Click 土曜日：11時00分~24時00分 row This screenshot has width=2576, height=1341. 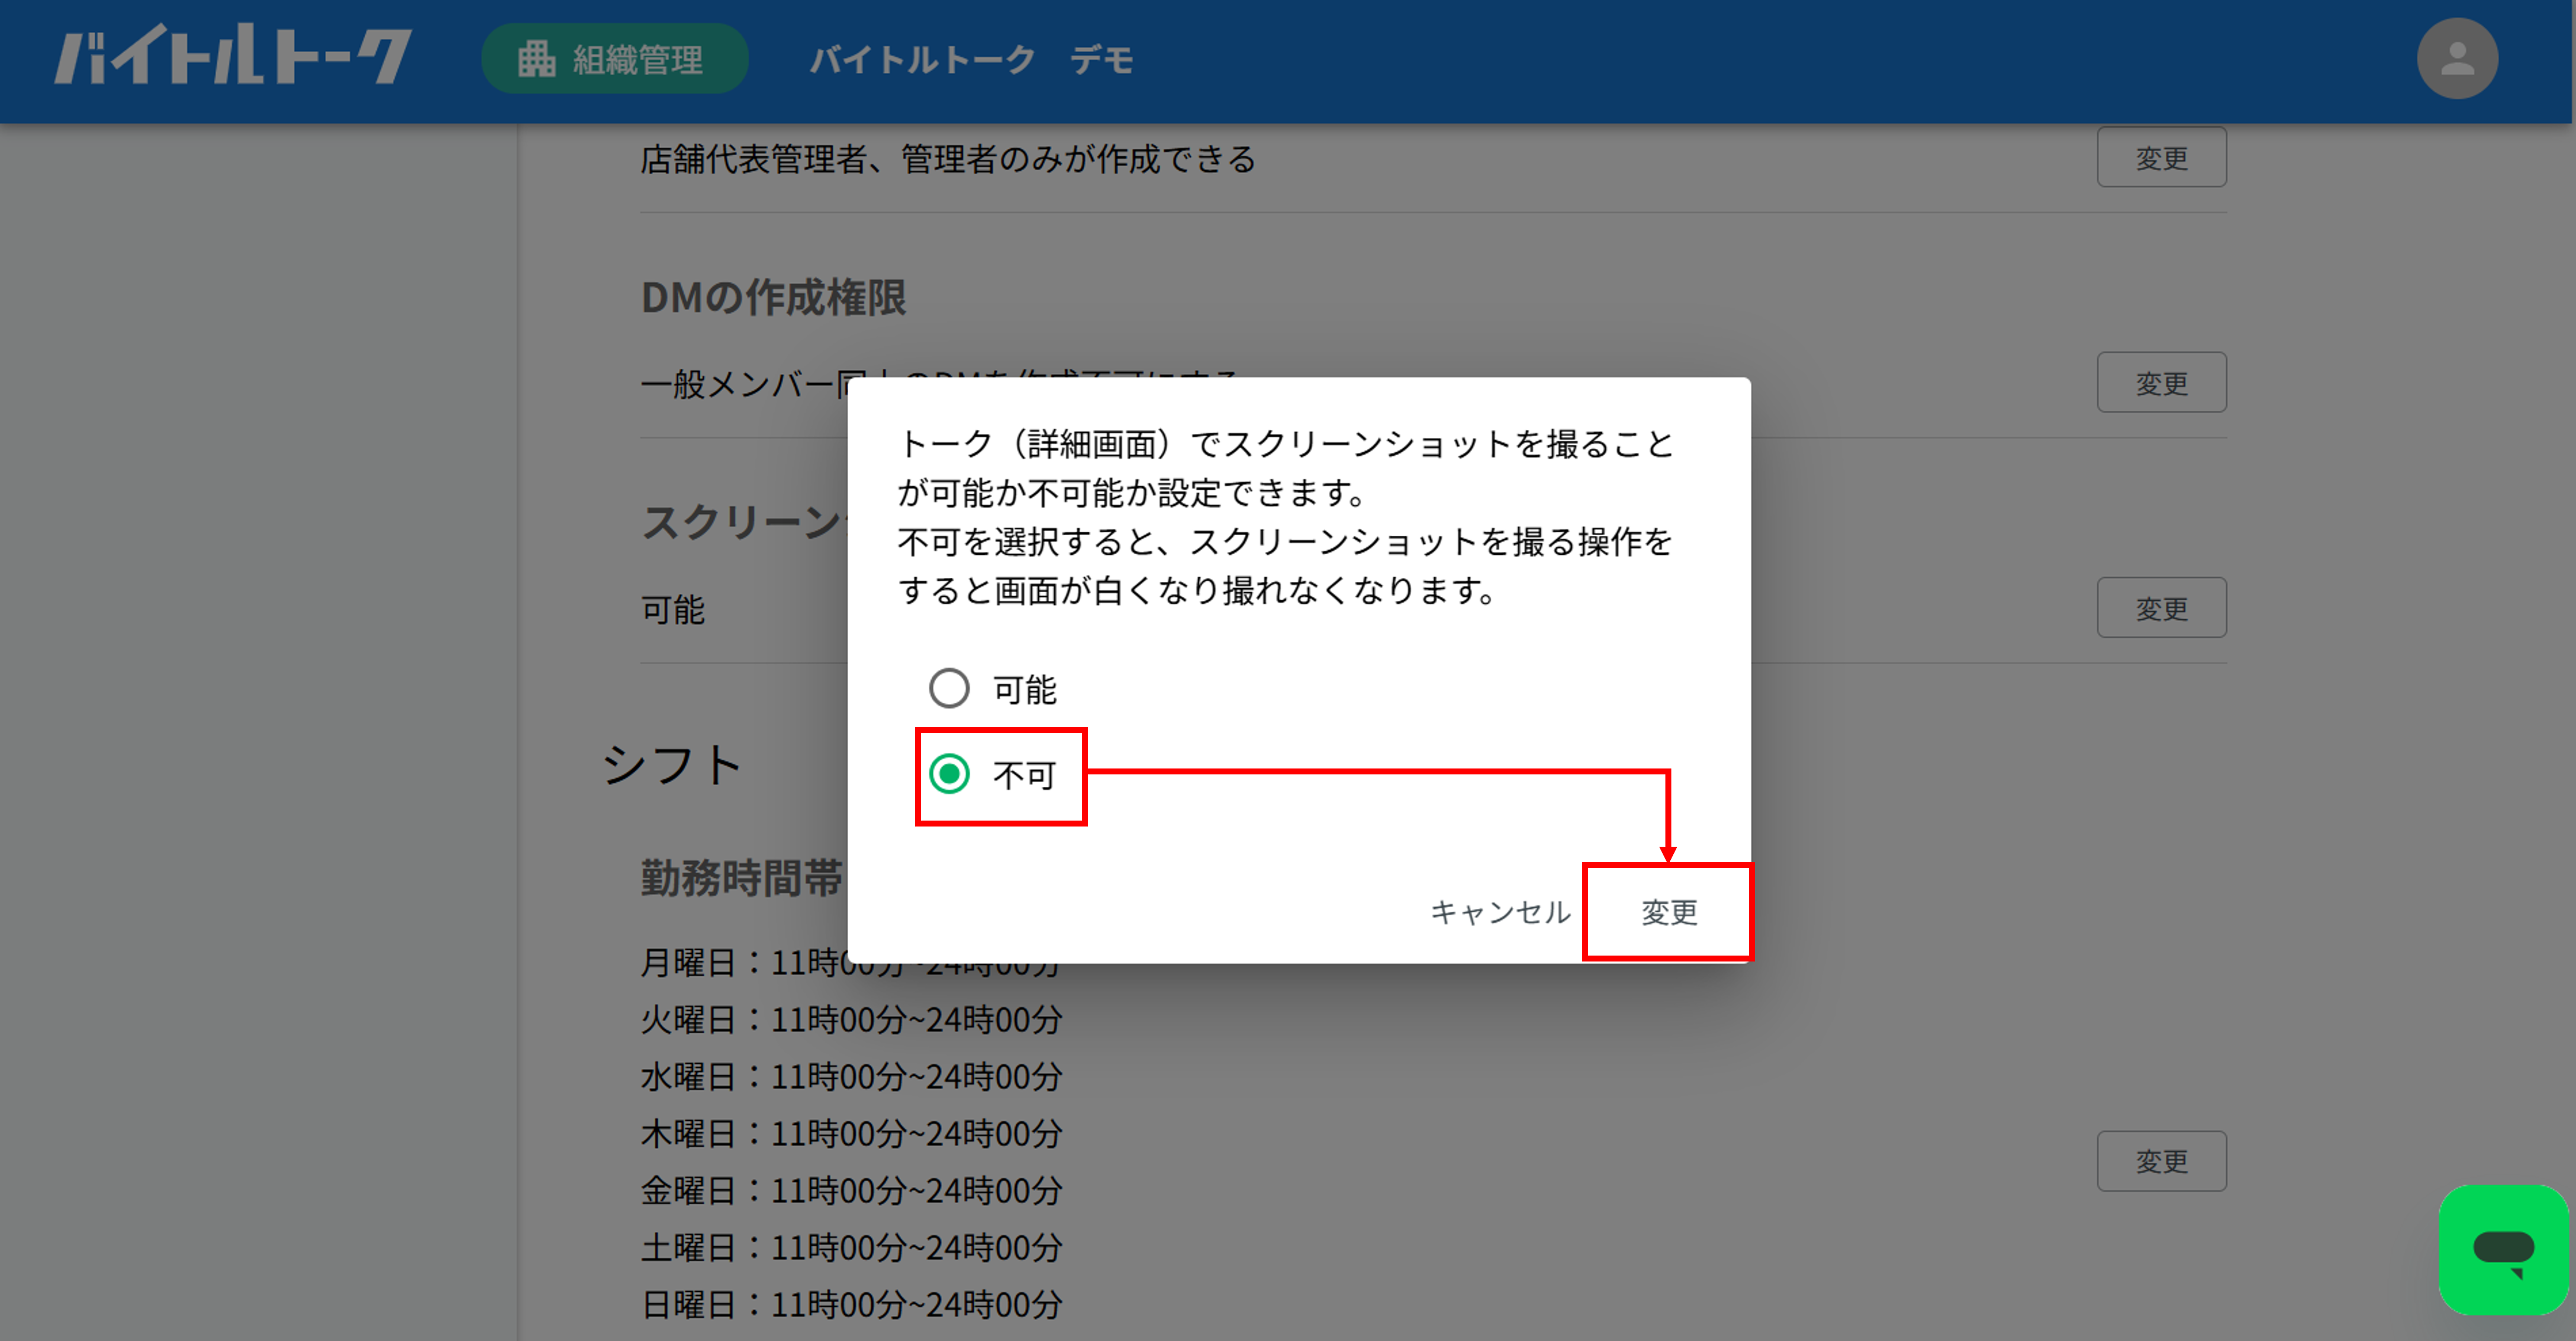(x=851, y=1248)
